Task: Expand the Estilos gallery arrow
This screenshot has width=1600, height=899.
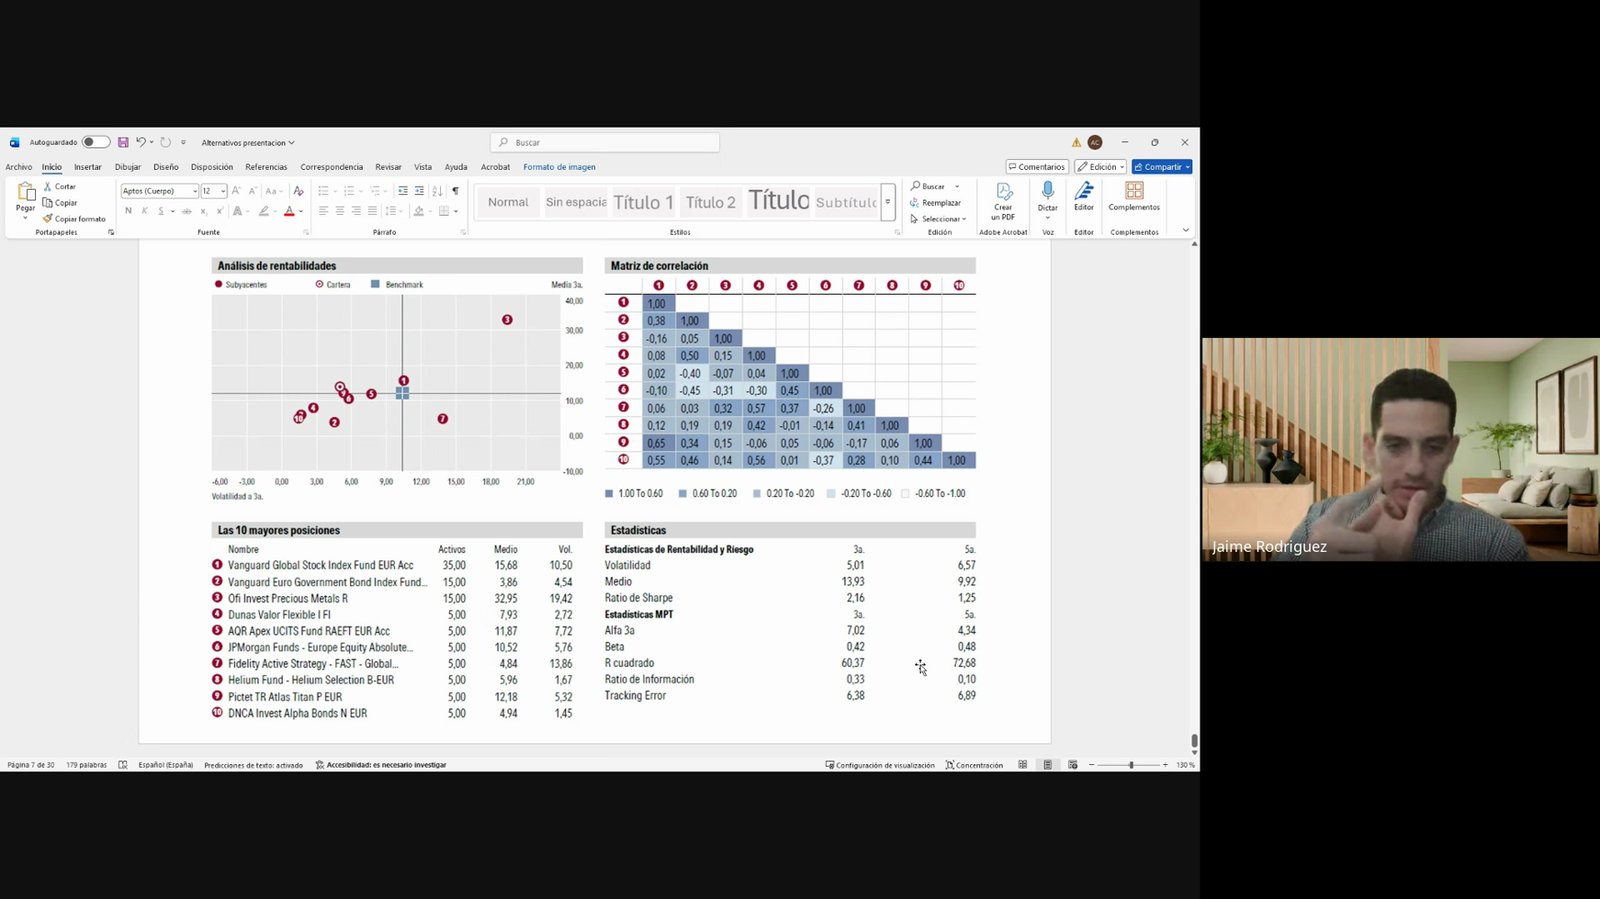Action: (x=887, y=202)
